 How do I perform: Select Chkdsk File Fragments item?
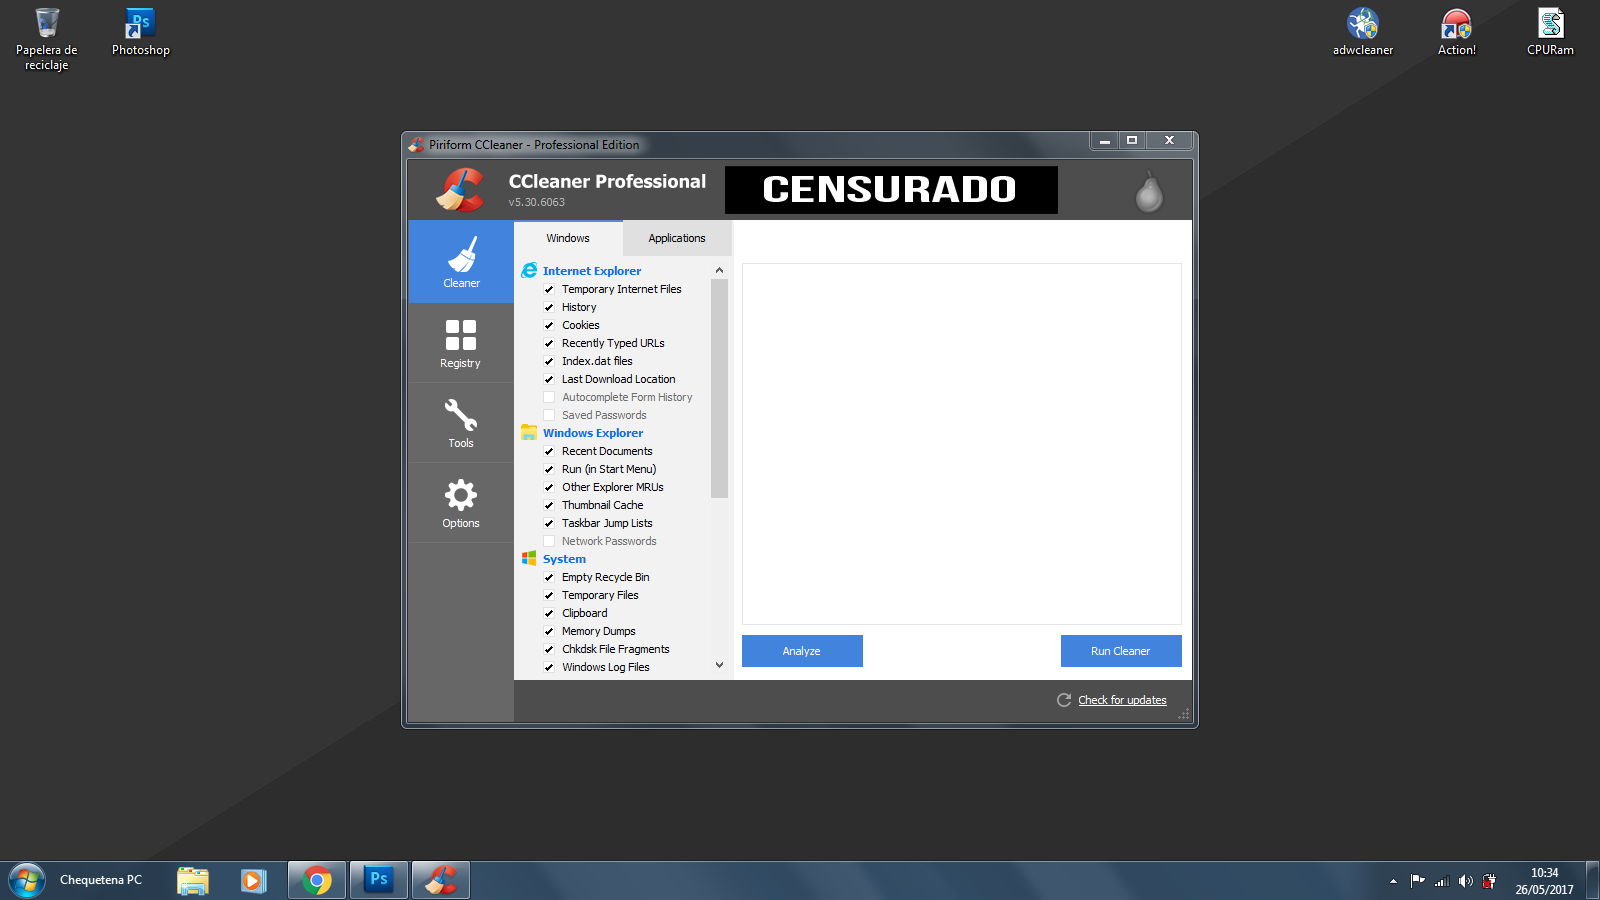(x=615, y=649)
